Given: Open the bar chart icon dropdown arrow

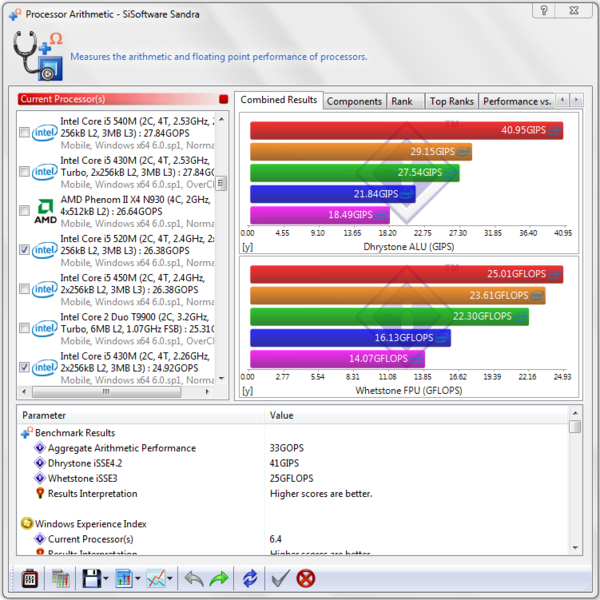Looking at the screenshot, I should pyautogui.click(x=138, y=579).
